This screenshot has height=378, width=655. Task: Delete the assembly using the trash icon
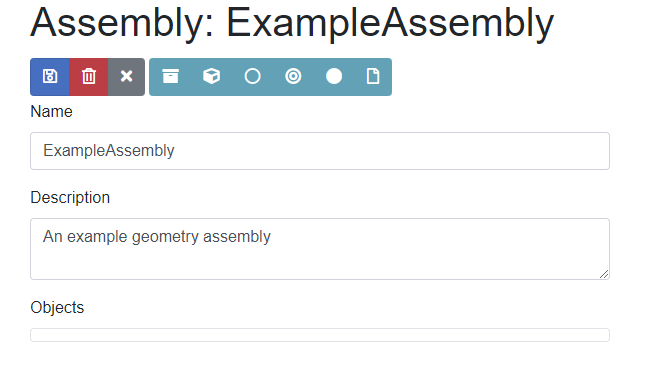89,77
